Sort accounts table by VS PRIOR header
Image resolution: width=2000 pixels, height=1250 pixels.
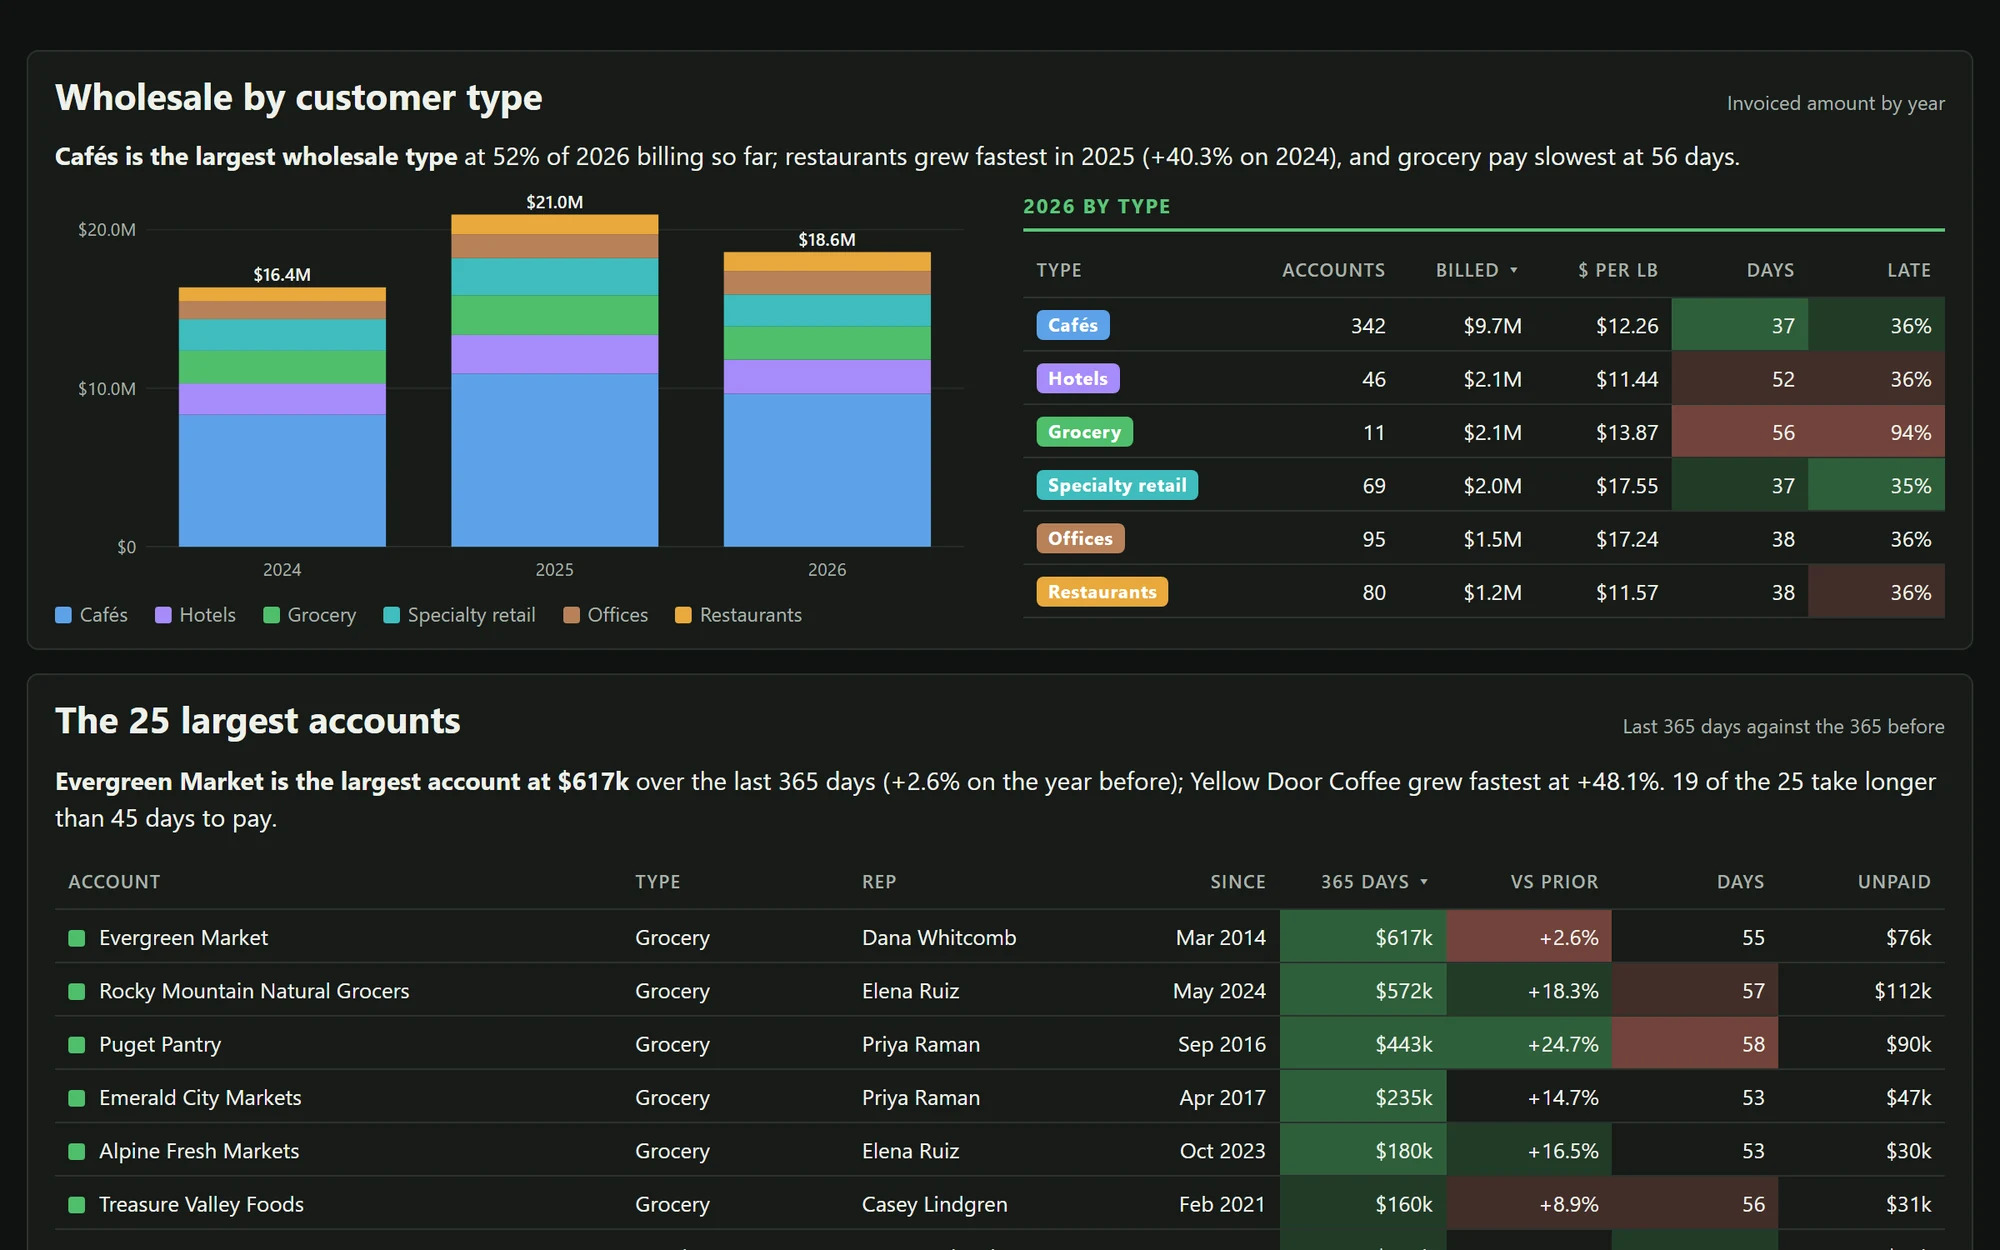pos(1554,882)
